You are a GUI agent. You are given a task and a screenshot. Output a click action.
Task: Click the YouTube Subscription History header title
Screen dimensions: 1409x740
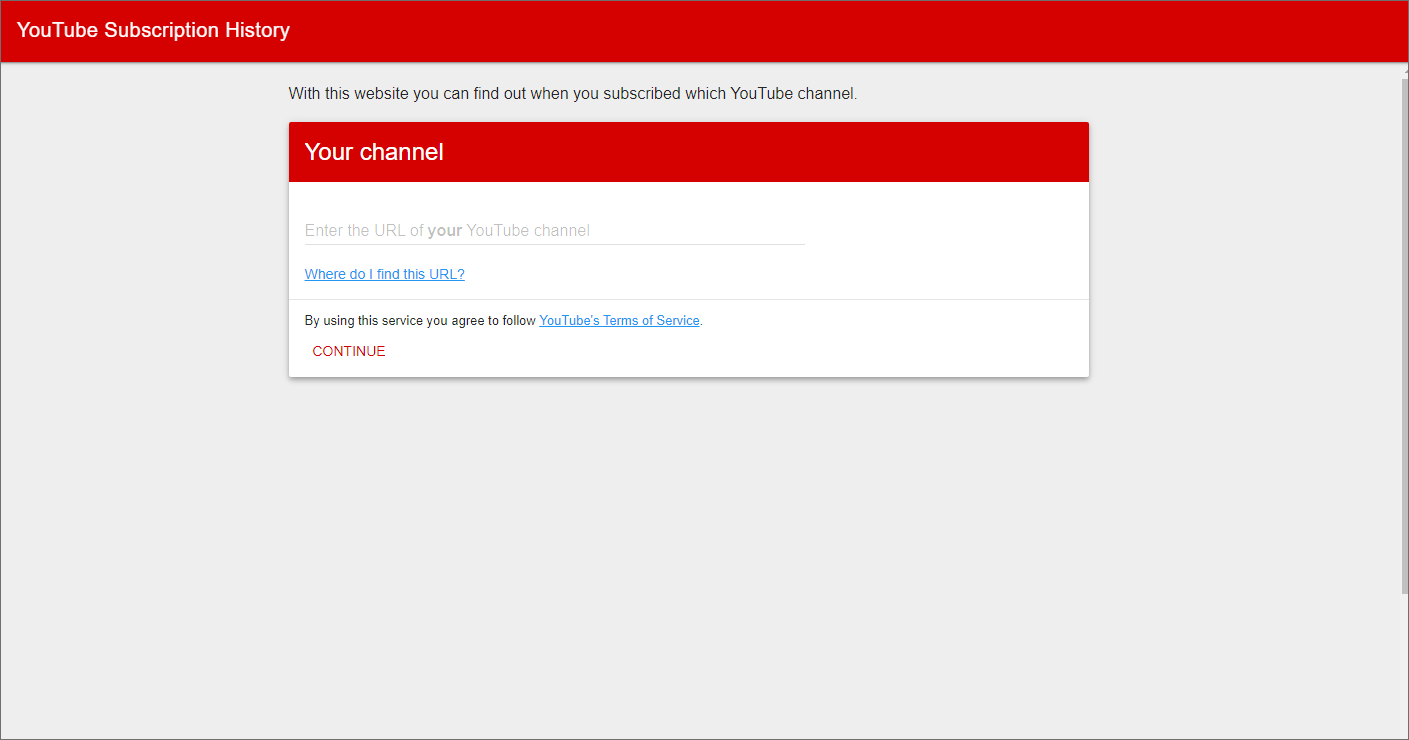click(x=153, y=30)
